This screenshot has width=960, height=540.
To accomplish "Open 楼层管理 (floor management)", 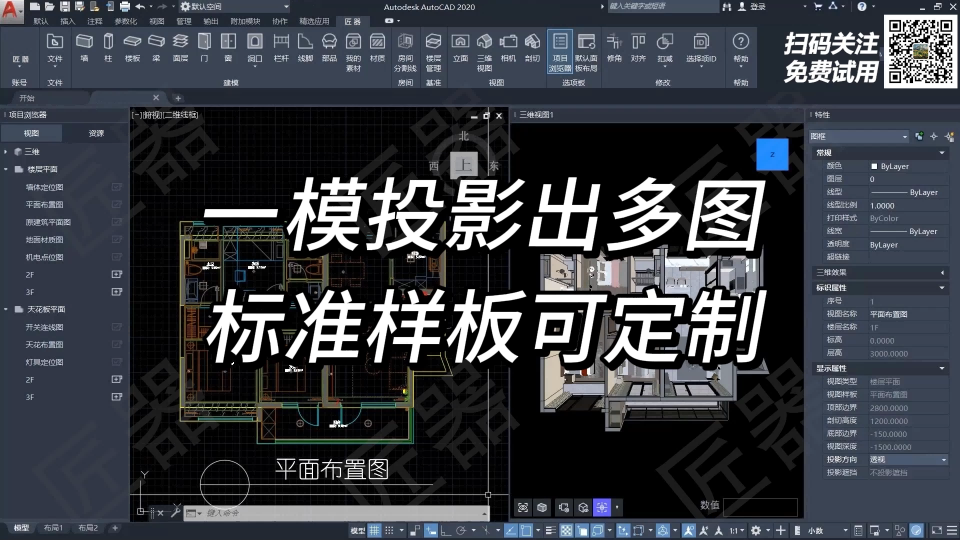I will click(x=433, y=52).
